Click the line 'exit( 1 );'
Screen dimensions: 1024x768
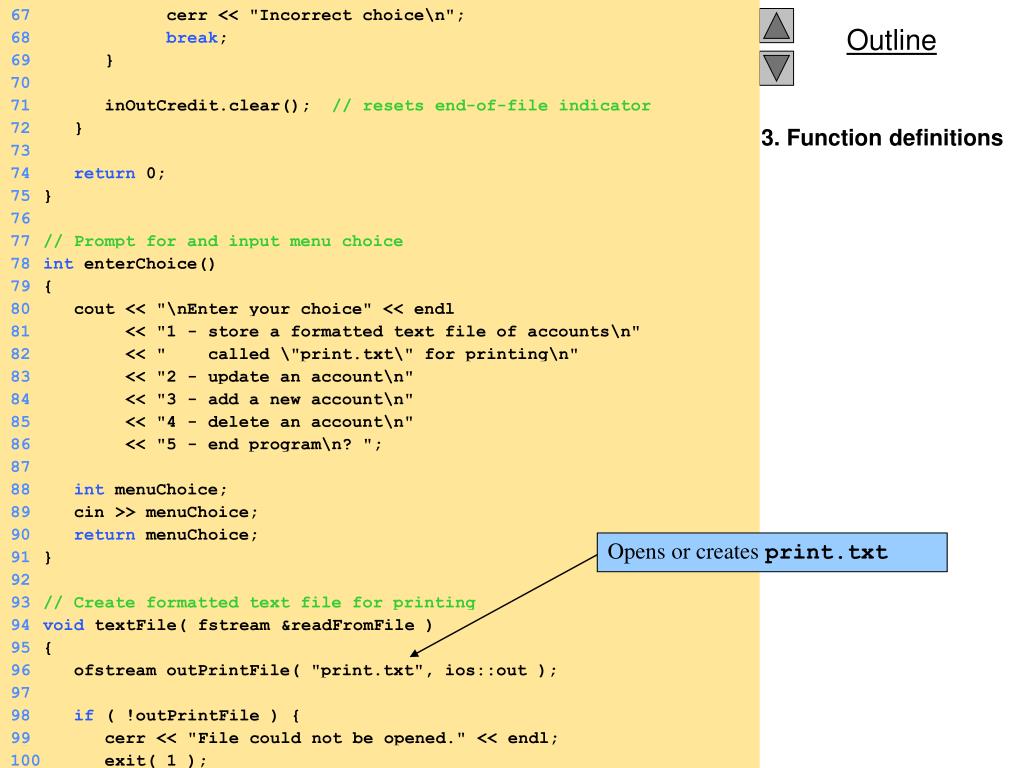coord(155,760)
